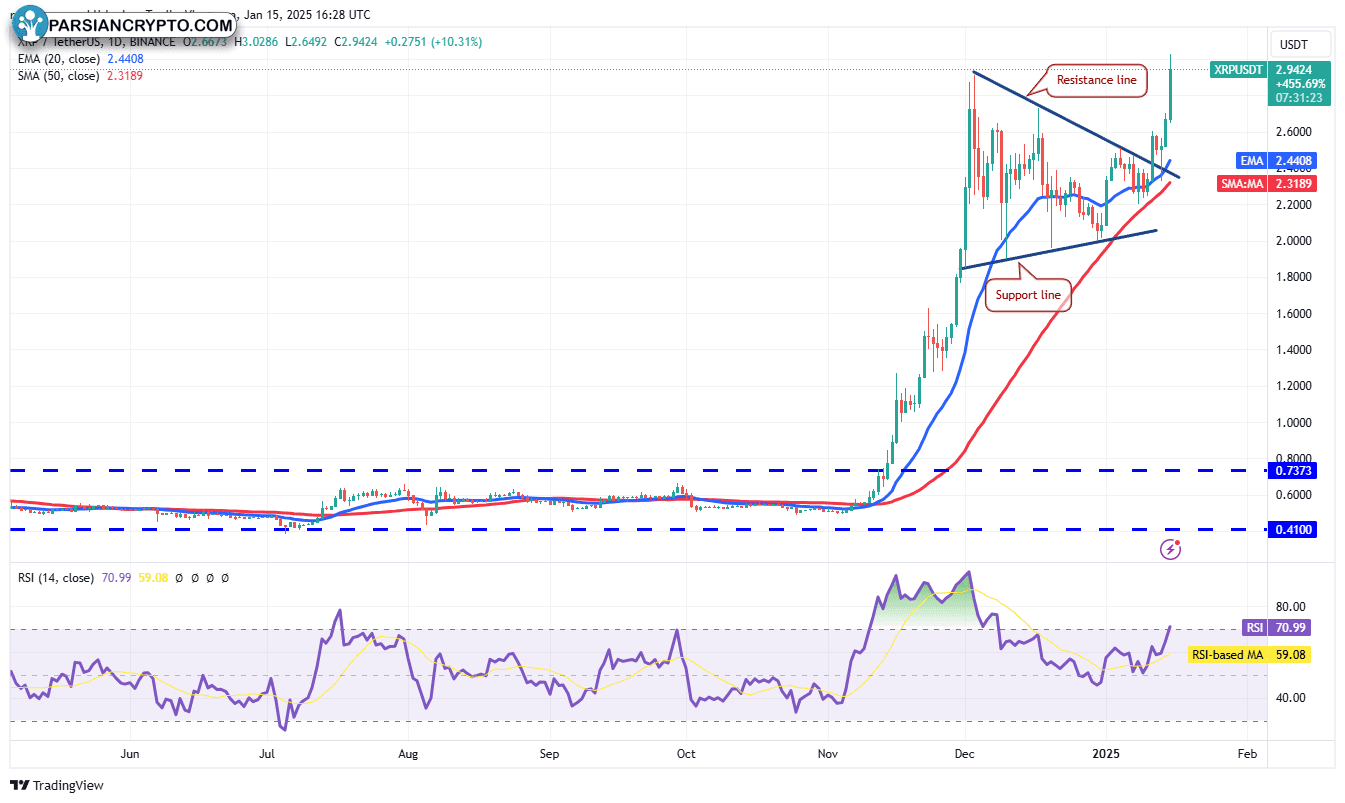Click the Jul label on the time axis

tap(267, 752)
